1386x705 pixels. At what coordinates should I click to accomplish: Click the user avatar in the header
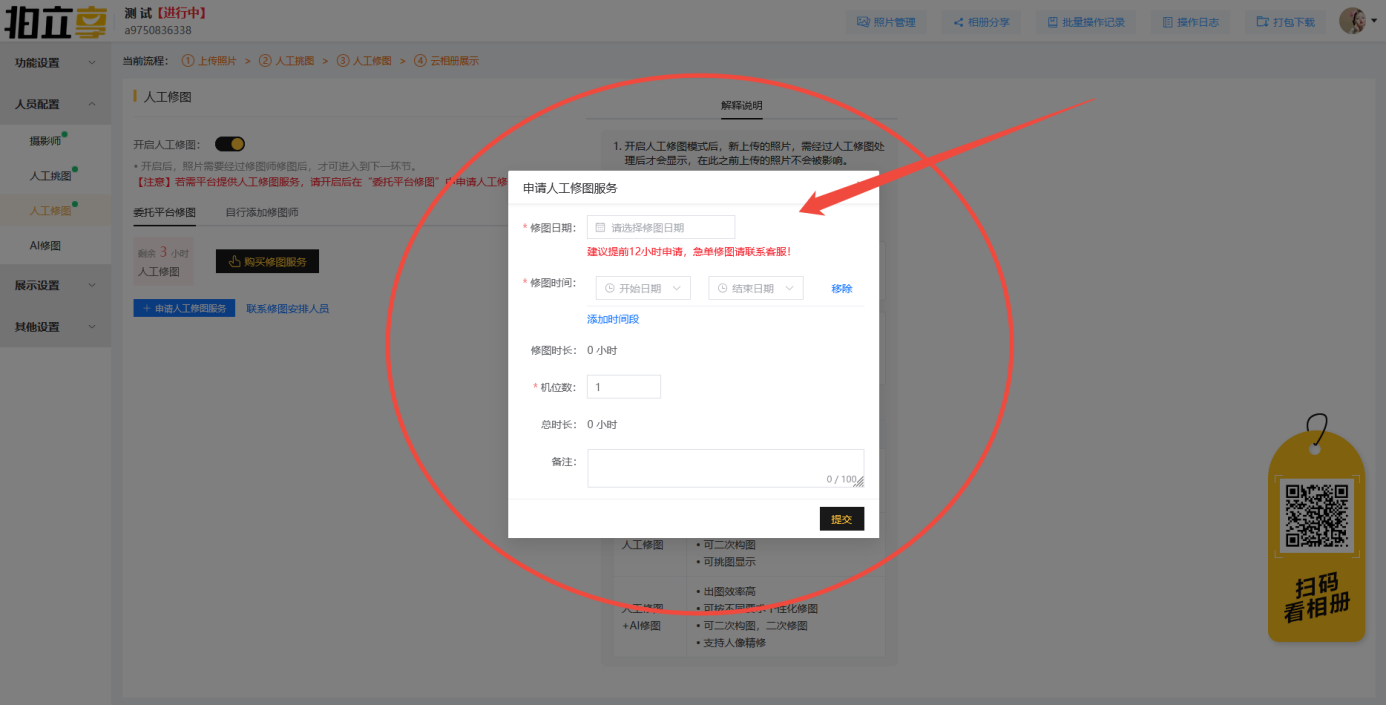pos(1352,21)
